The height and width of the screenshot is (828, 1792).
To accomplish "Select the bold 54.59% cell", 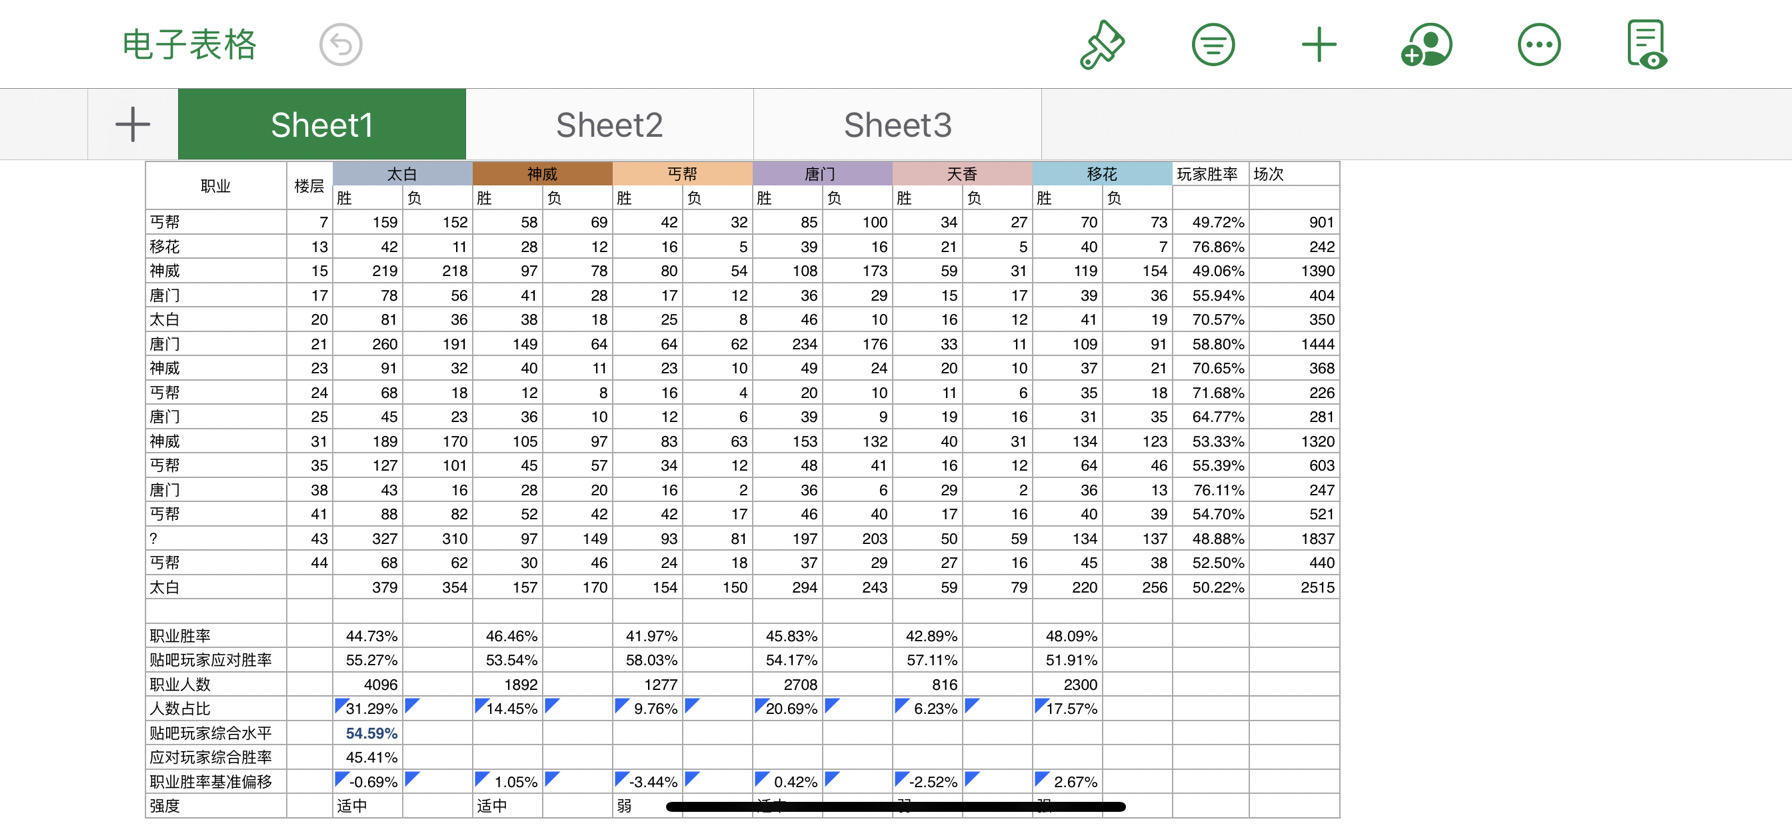I will [x=368, y=733].
